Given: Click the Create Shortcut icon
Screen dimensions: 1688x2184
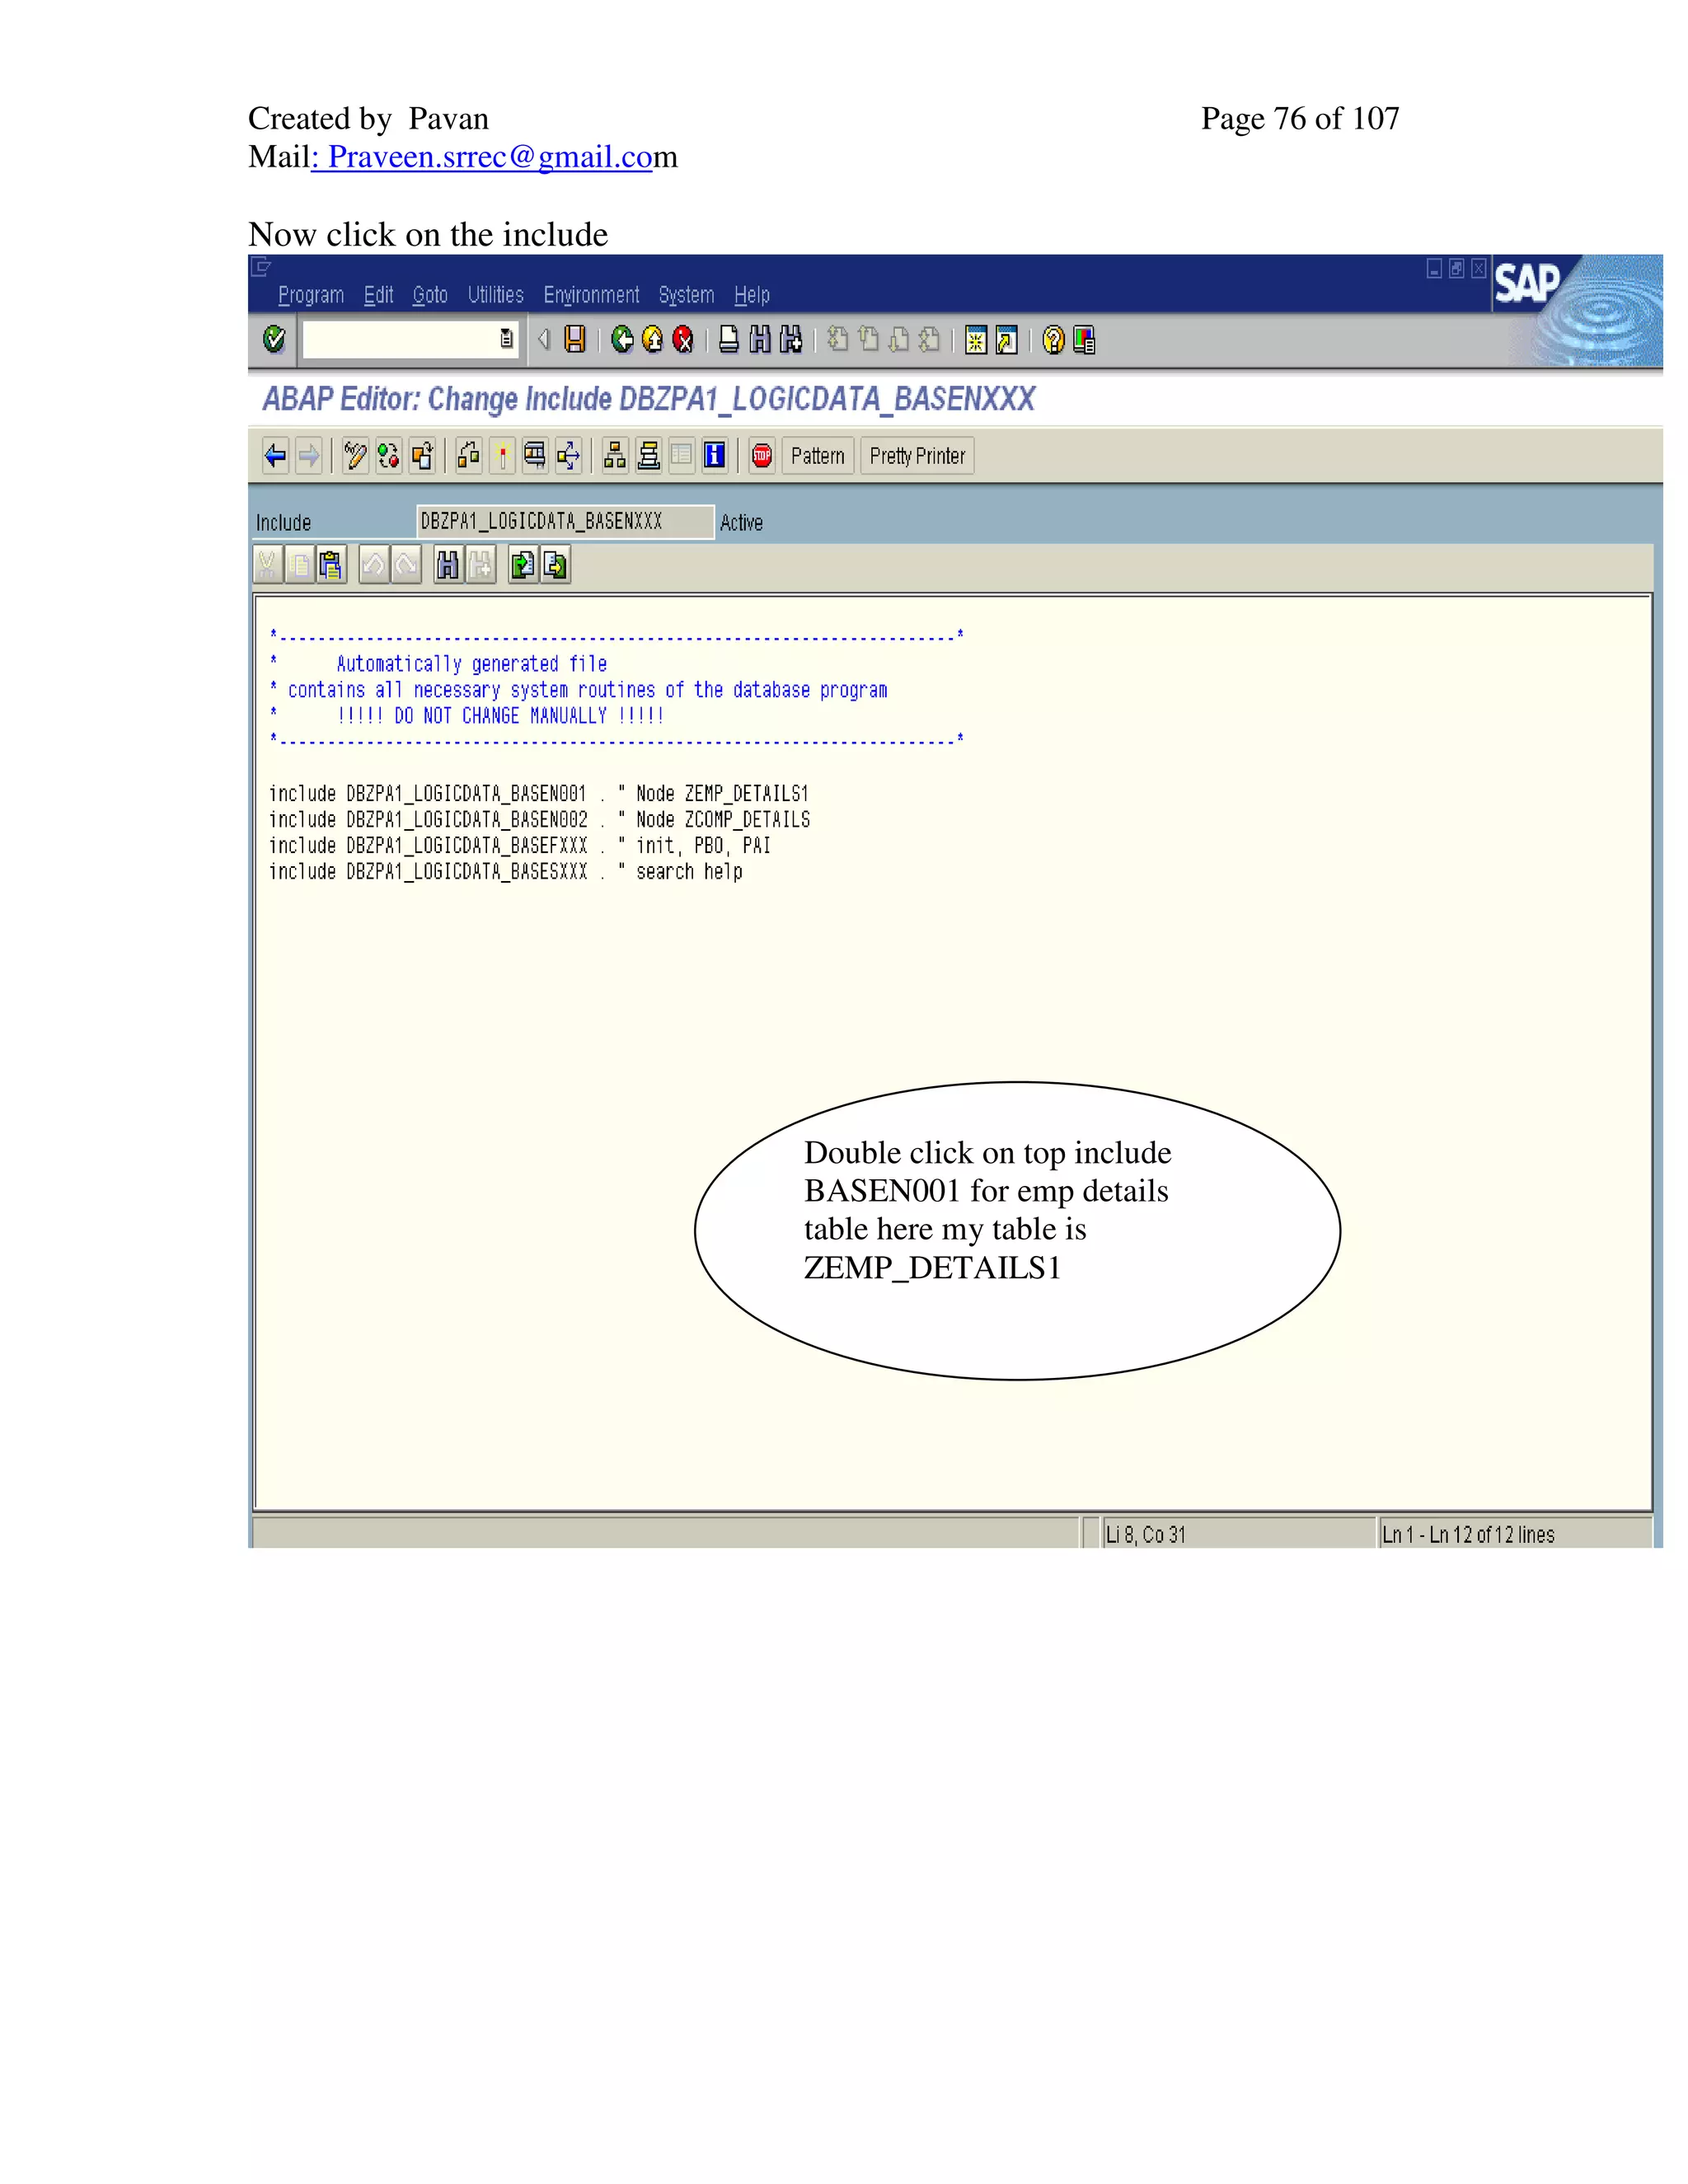Looking at the screenshot, I should (1007, 341).
